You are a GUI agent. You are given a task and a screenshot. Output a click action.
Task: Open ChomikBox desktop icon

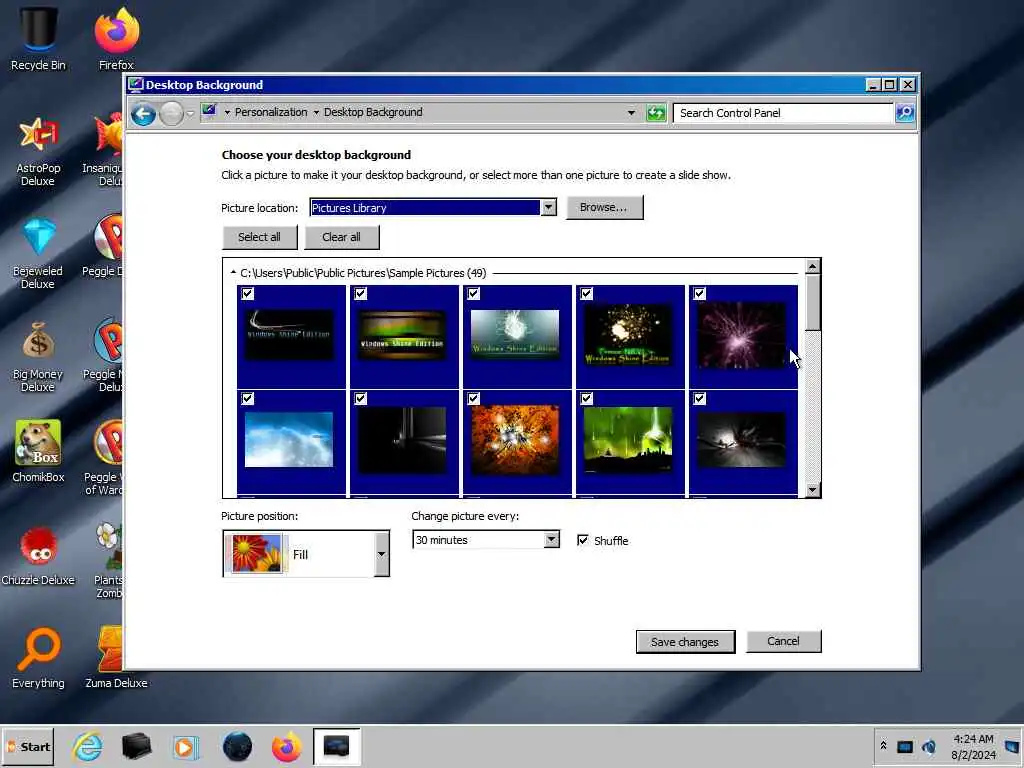tap(38, 451)
